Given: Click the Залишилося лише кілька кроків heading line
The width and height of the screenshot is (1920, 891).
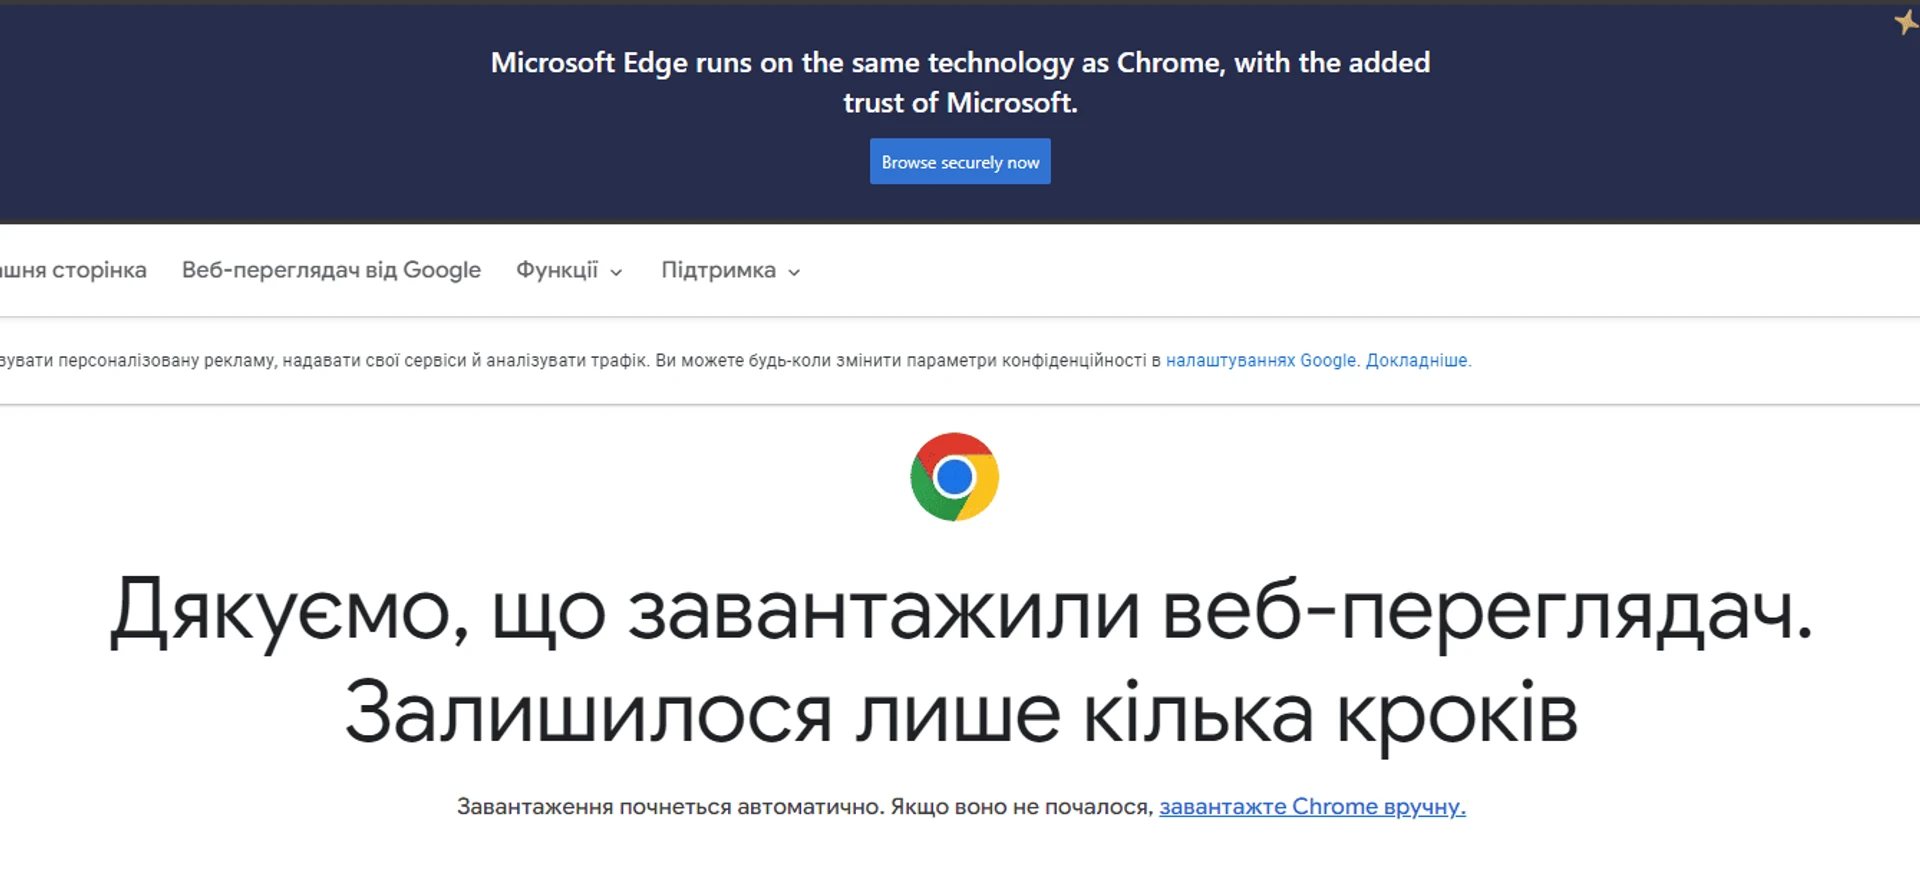Looking at the screenshot, I should pyautogui.click(x=961, y=714).
